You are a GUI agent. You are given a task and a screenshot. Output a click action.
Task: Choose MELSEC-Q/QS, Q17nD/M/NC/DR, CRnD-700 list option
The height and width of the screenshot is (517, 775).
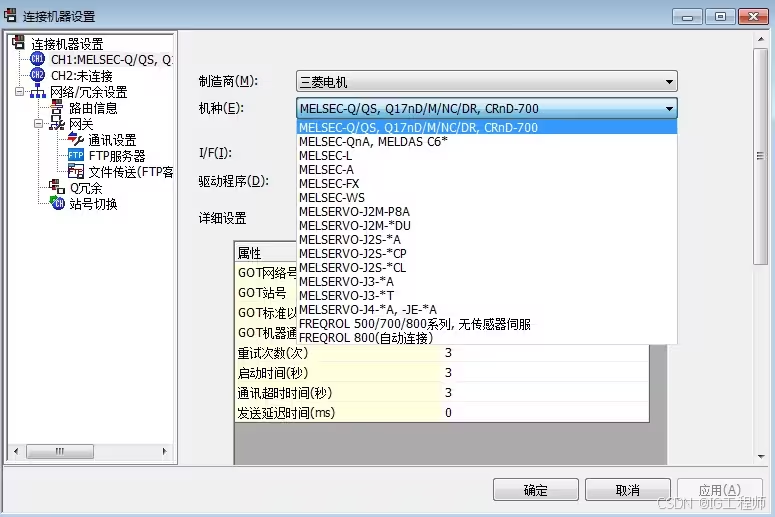(x=487, y=128)
